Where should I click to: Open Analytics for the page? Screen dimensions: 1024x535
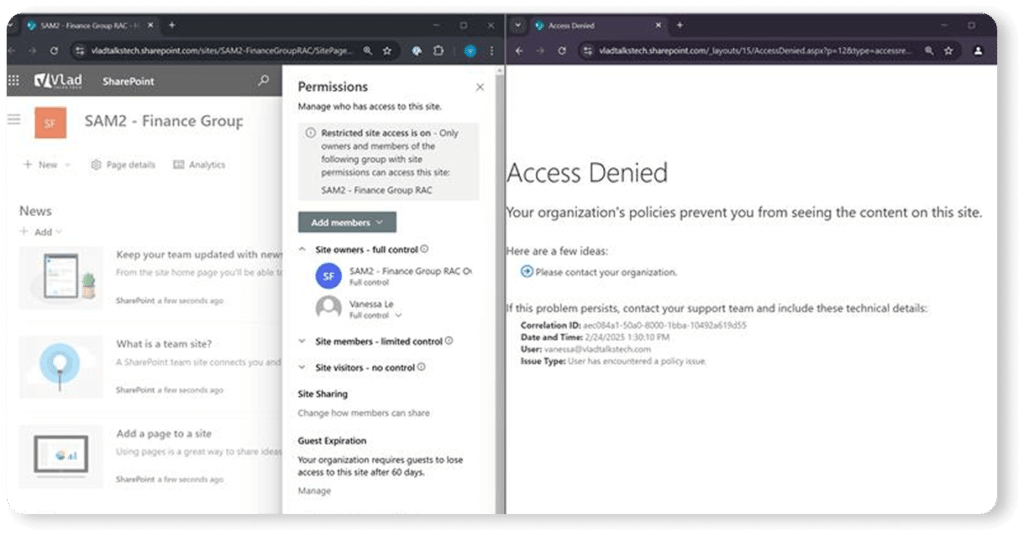199,165
